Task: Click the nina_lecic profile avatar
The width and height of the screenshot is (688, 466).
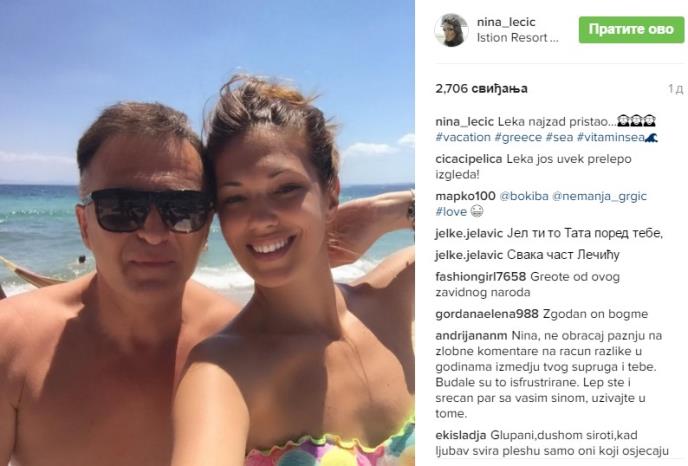Action: [452, 30]
